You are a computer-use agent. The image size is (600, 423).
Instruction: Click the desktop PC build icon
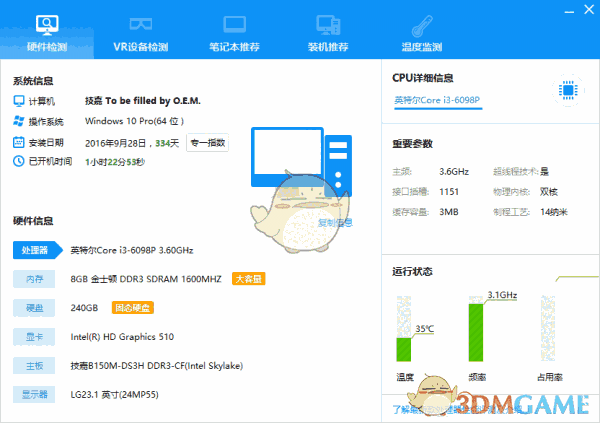(328, 25)
